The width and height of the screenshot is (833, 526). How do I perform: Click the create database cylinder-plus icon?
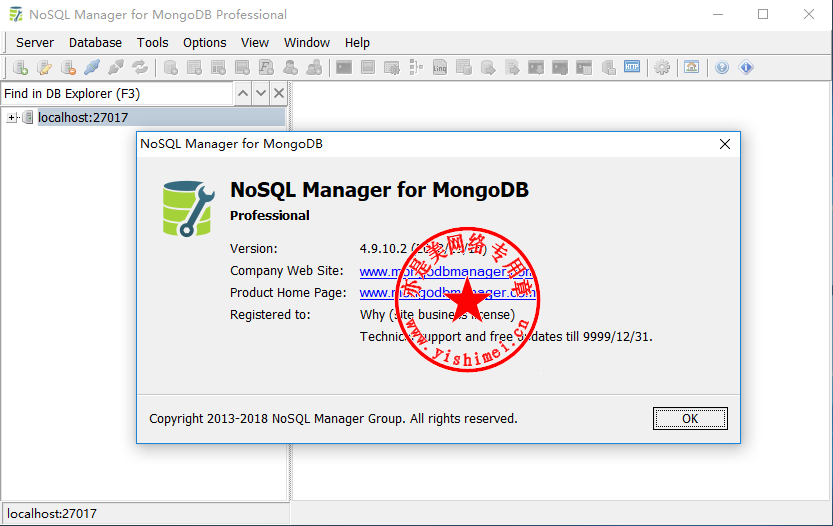click(171, 67)
